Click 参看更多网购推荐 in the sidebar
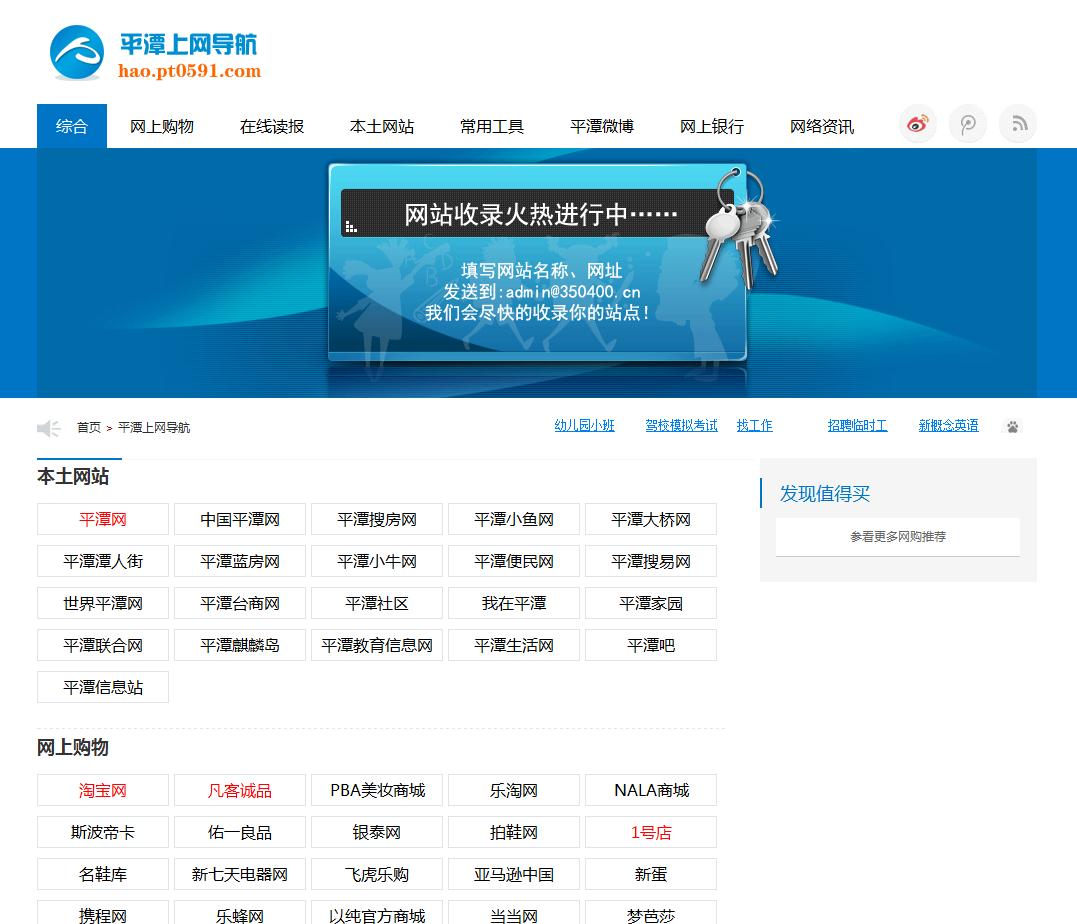Image resolution: width=1077 pixels, height=924 pixels. click(897, 537)
